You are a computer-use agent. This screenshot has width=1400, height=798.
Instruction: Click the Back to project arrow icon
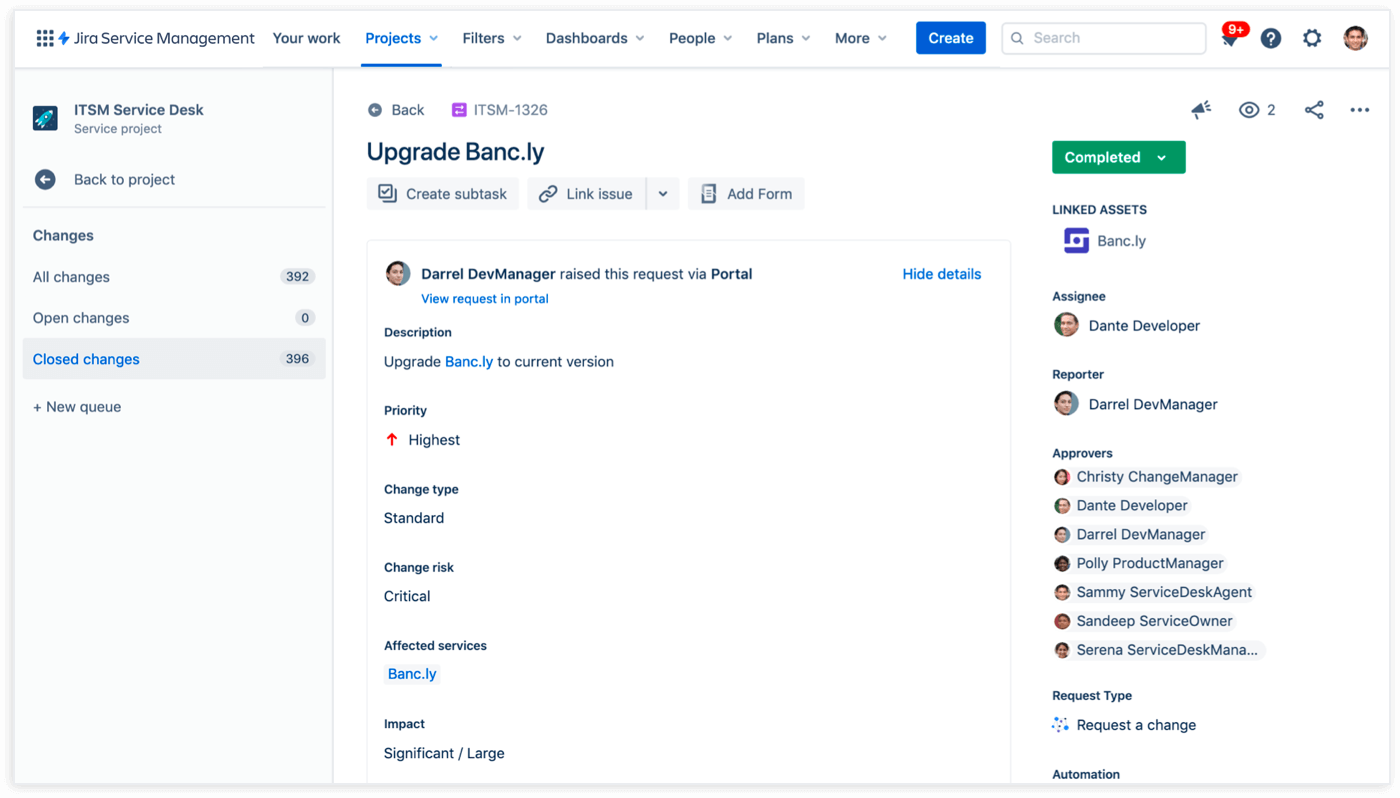tap(45, 179)
